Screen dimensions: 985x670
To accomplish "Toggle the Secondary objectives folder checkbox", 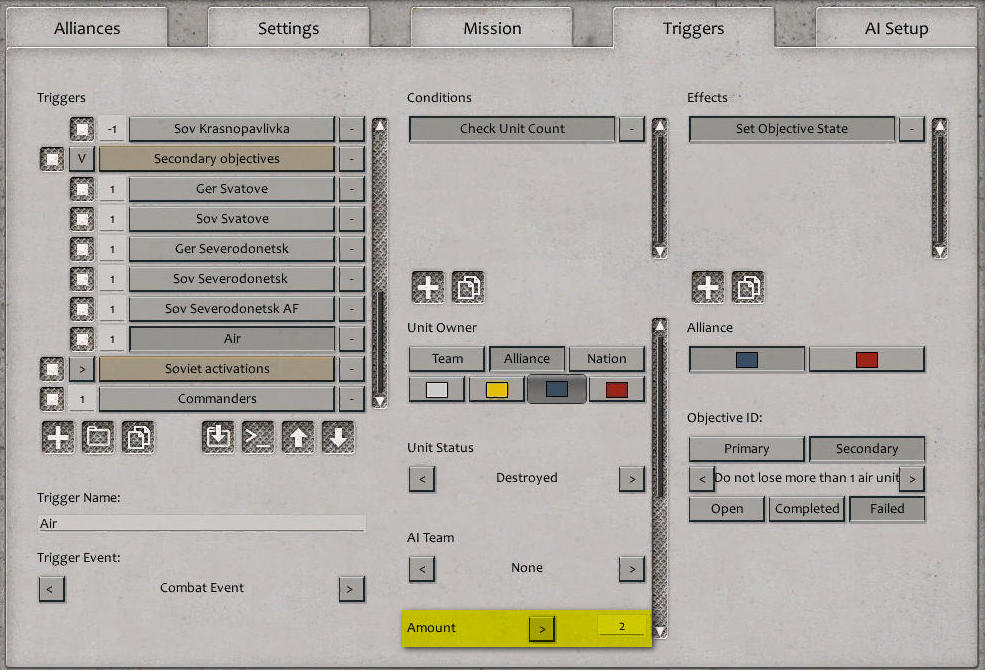I will (52, 159).
